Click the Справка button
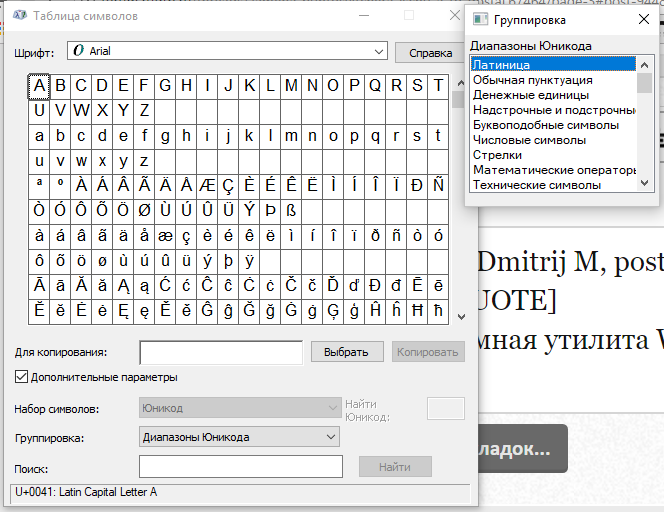Viewport: 664px width, 512px height. tap(430, 53)
